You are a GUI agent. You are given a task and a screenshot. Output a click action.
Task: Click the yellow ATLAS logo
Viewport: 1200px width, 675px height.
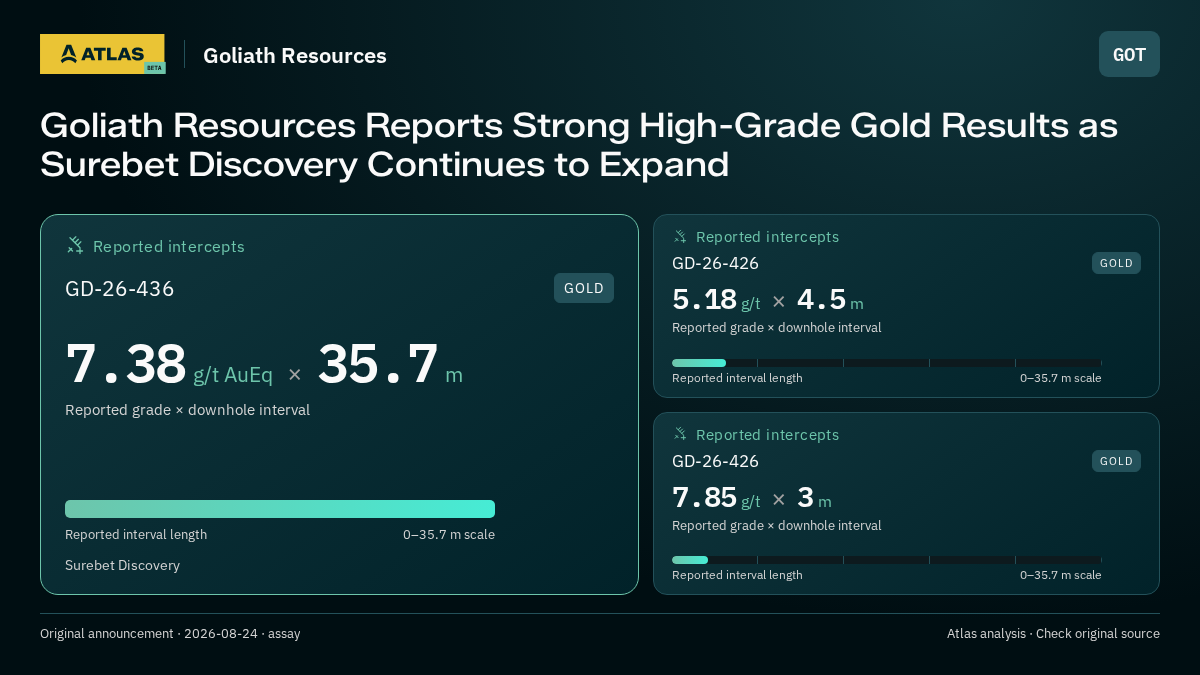point(102,54)
